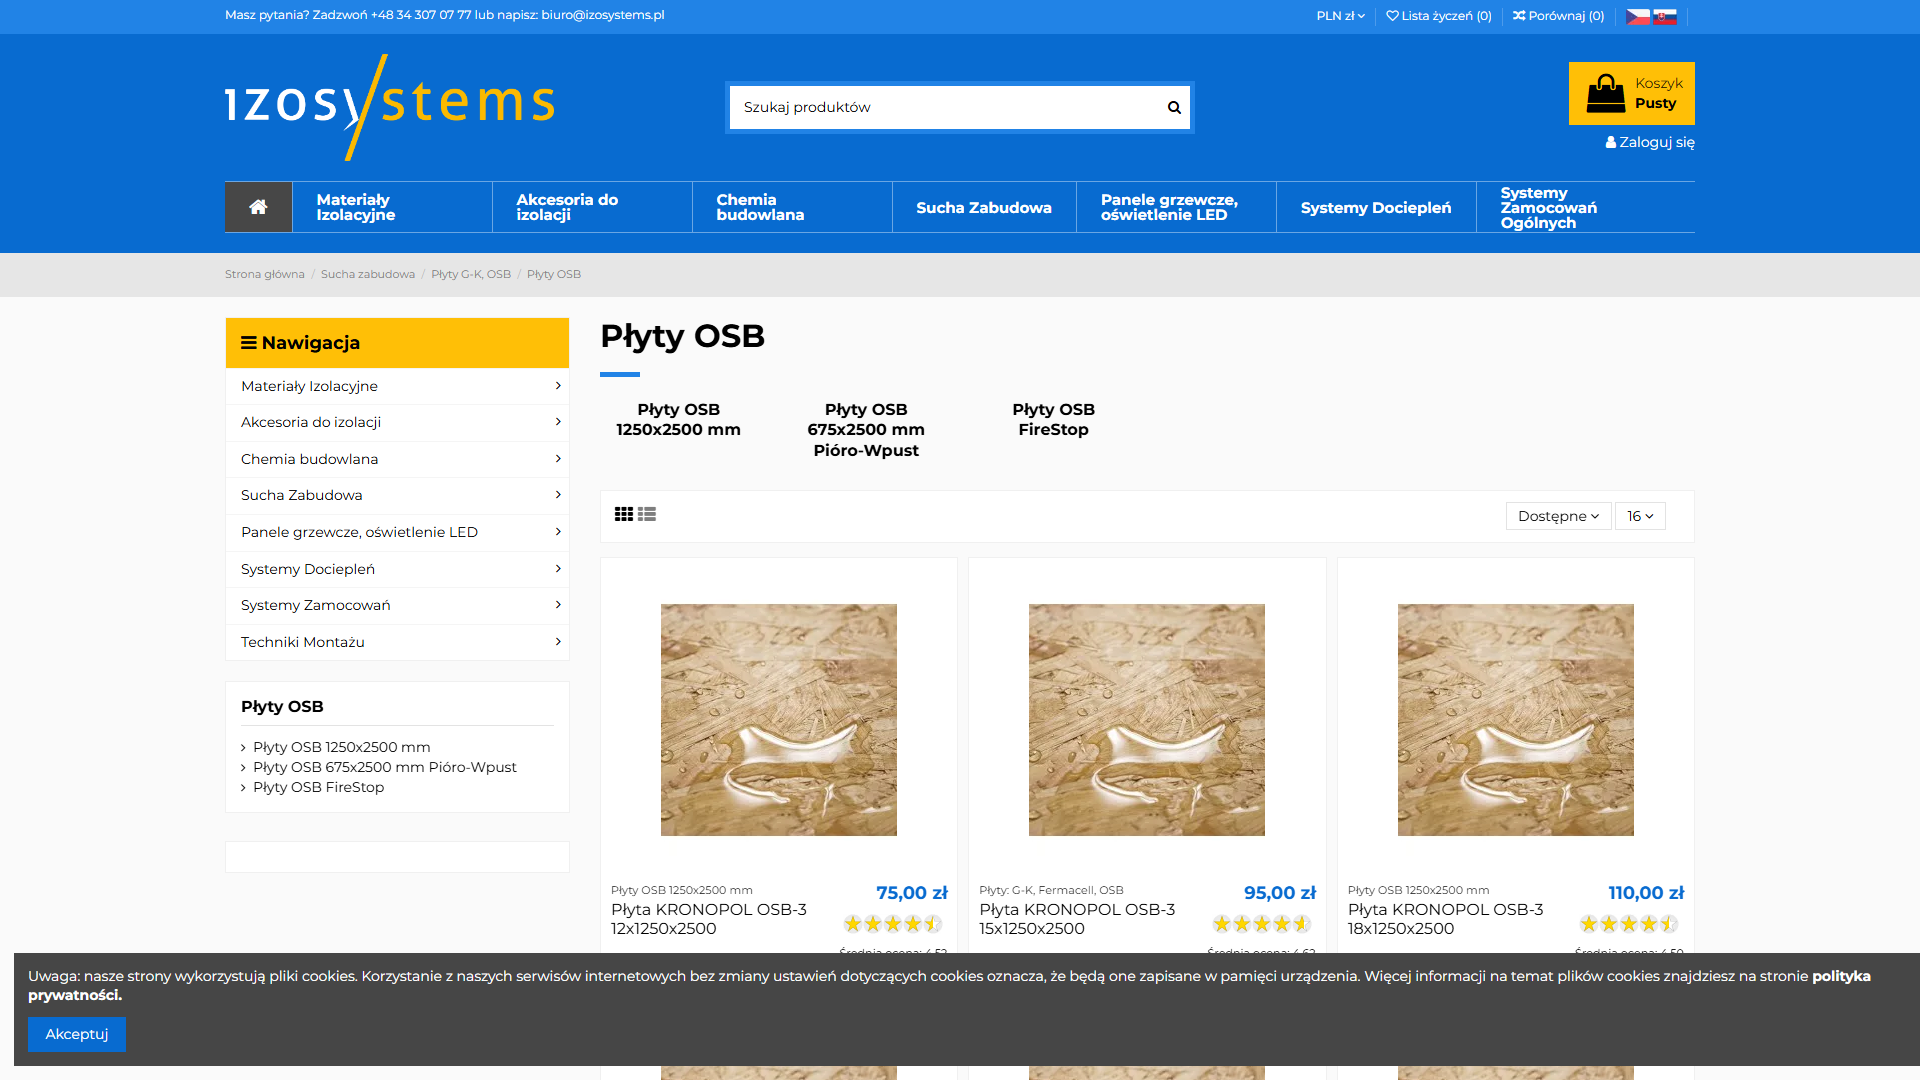Open the PLN zł currency dropdown
Viewport: 1920px width, 1080px height.
[1340, 16]
